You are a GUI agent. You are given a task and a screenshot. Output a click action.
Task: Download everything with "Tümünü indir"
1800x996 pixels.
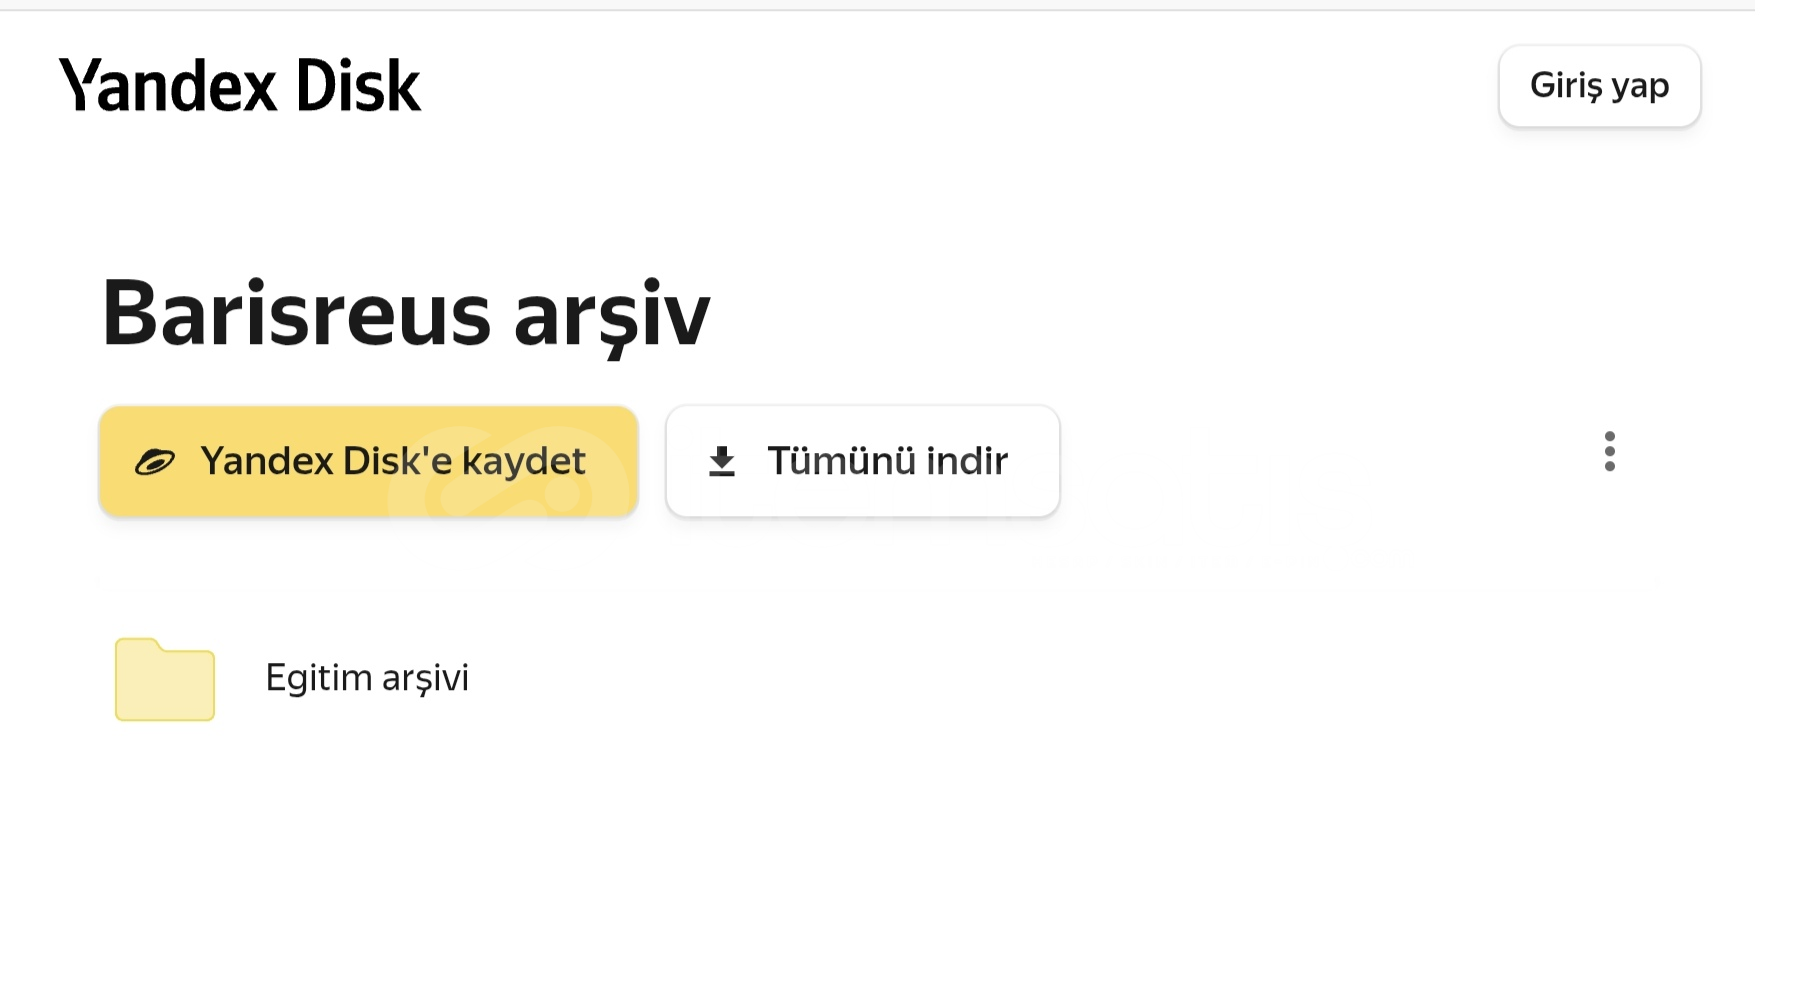(862, 462)
